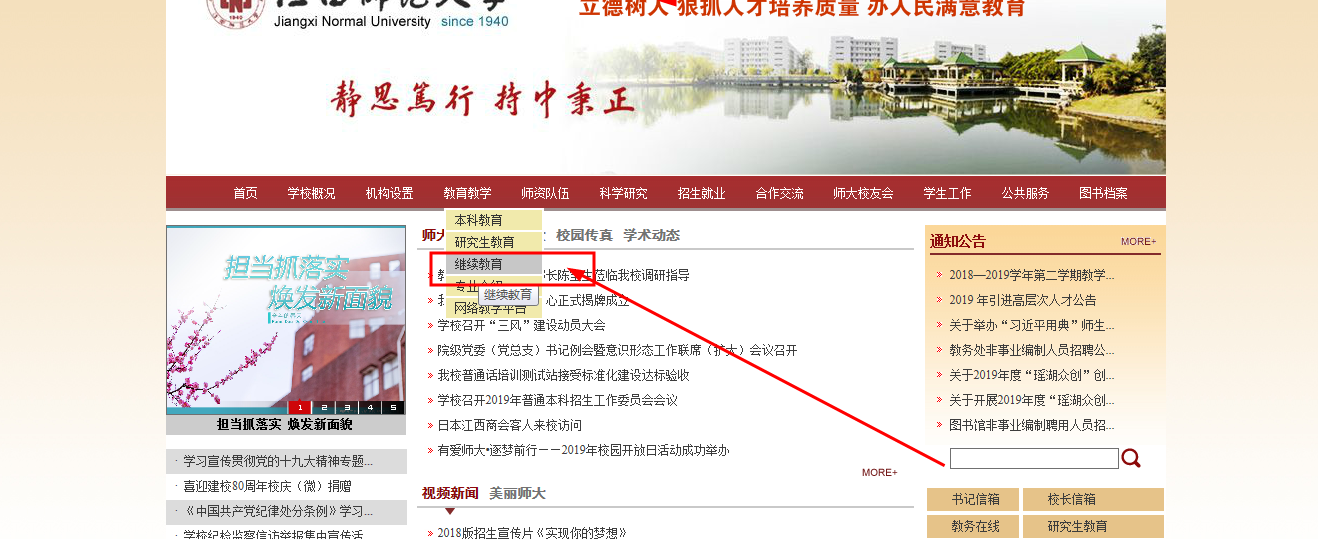Open the 师资队伍 nav menu
The height and width of the screenshot is (539, 1318).
[x=546, y=193]
